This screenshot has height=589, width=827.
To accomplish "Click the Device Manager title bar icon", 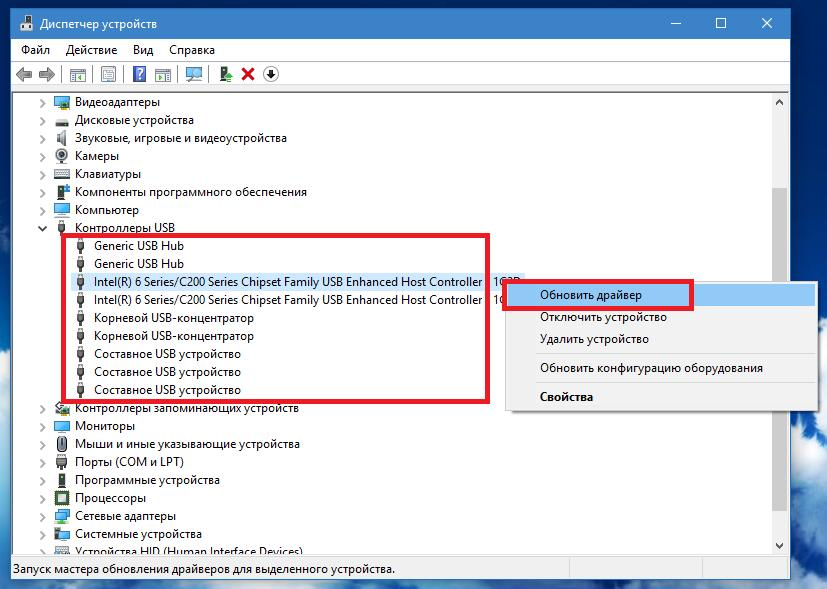I will tap(26, 23).
